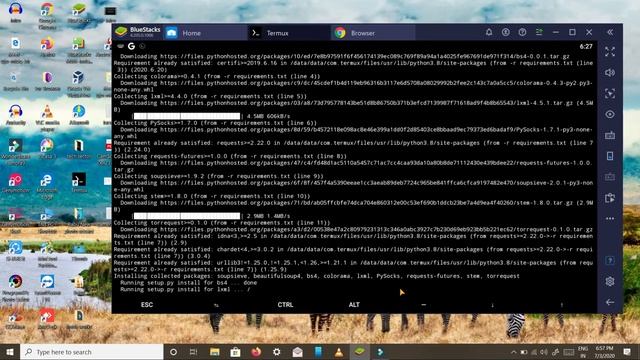Open Firefox on the taskbar

coord(256,352)
